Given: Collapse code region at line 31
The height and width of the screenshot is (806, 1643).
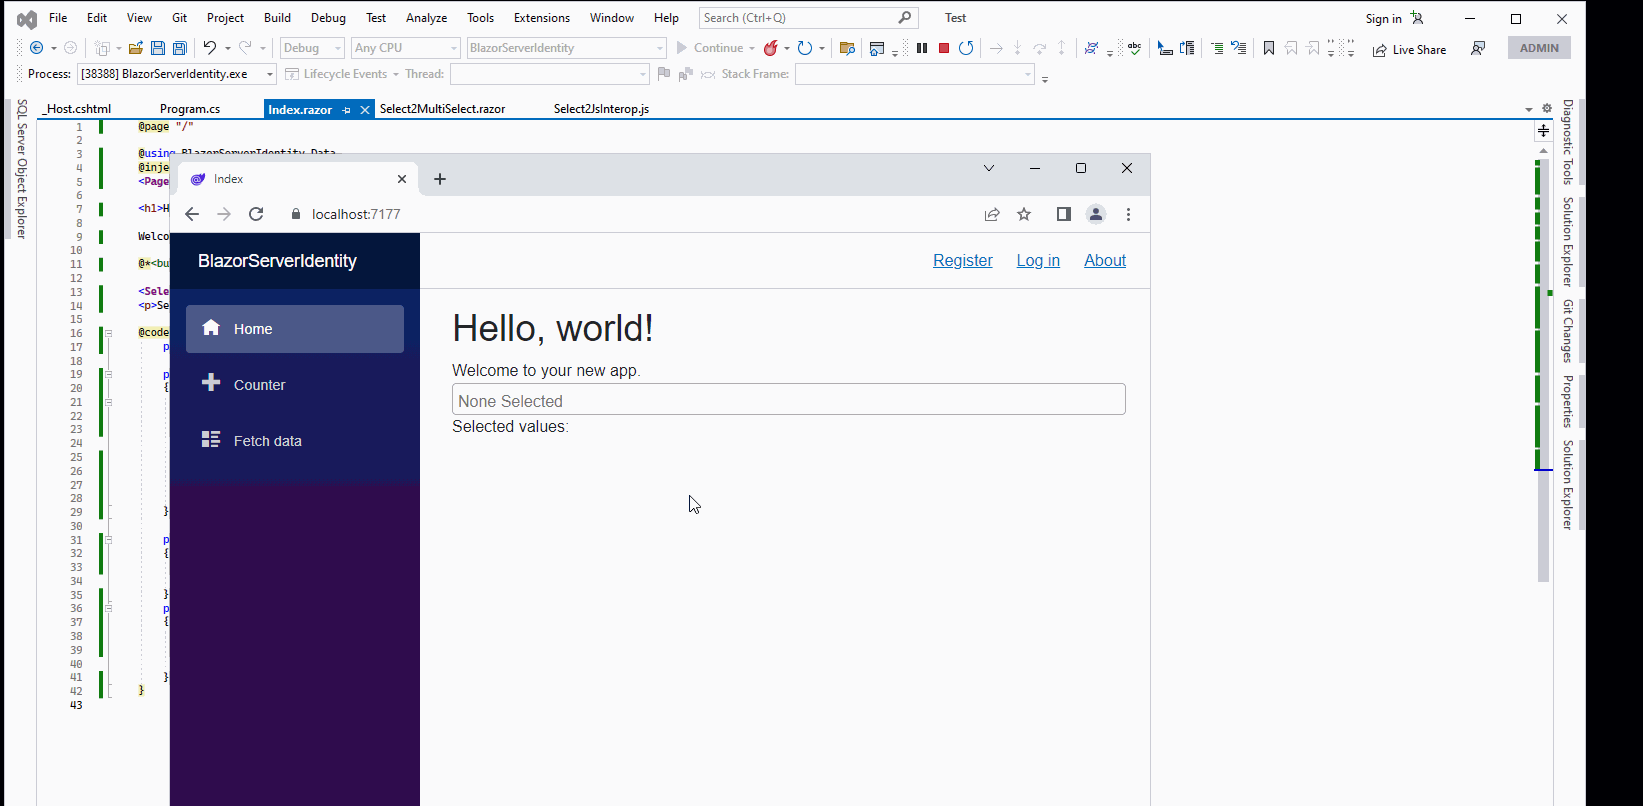Looking at the screenshot, I should click(x=109, y=540).
